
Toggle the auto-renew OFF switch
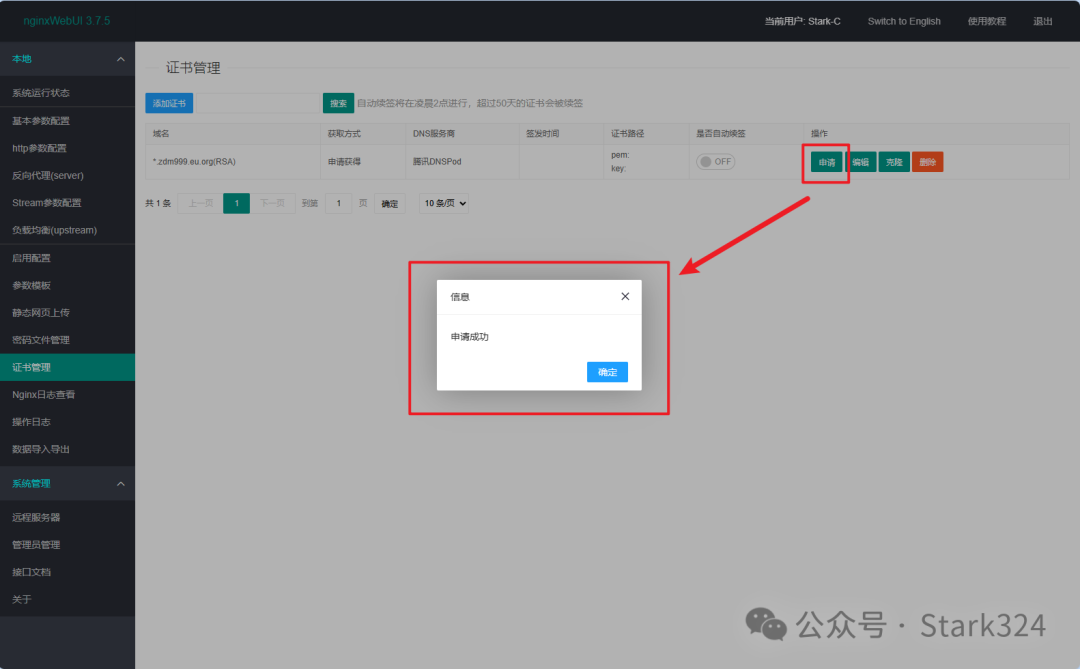tap(715, 162)
